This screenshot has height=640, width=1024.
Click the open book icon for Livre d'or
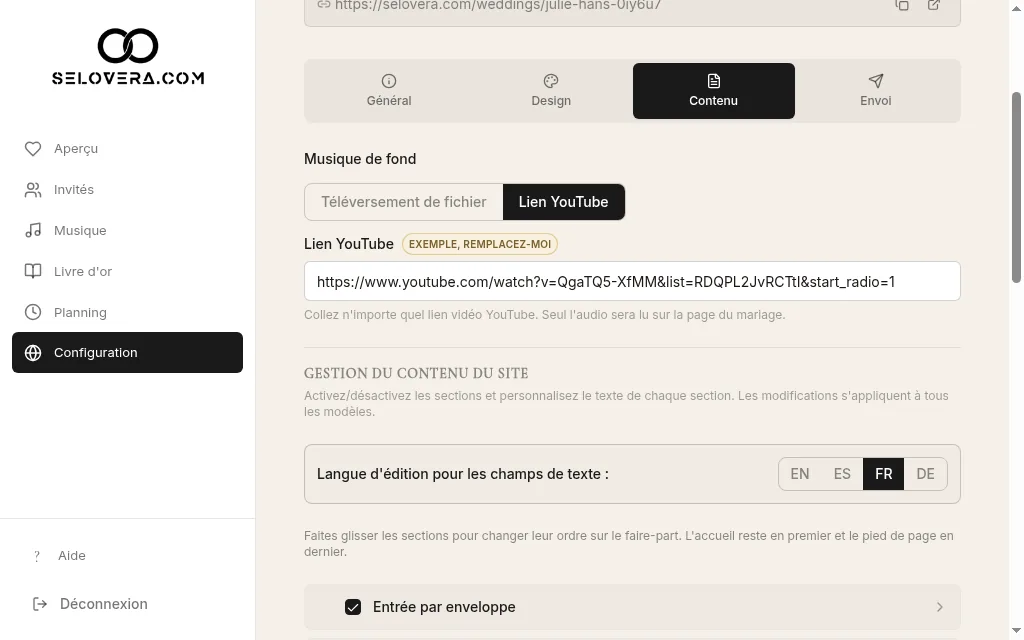(33, 271)
